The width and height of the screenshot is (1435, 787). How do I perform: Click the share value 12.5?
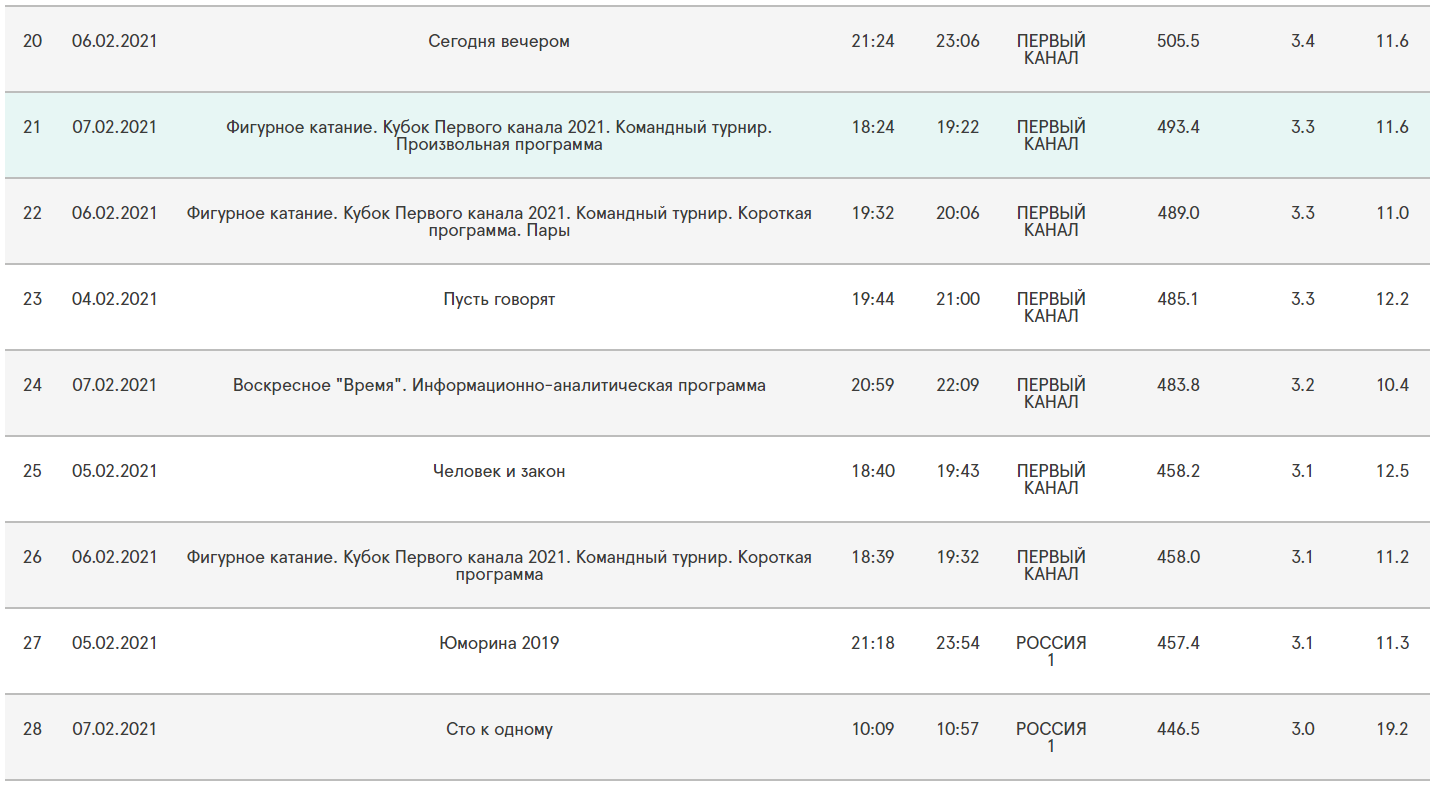(1392, 471)
